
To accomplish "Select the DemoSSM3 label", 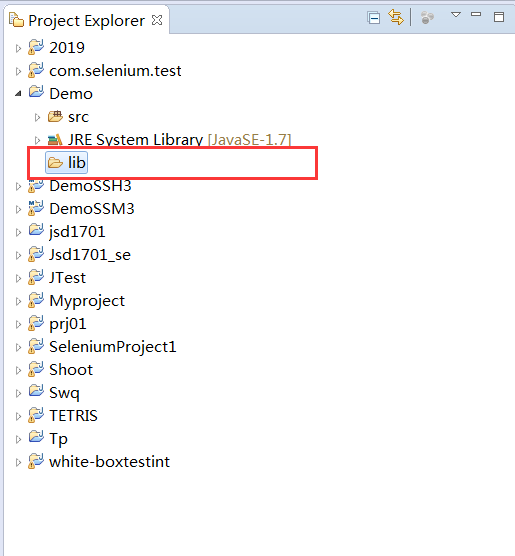I will pyautogui.click(x=92, y=209).
